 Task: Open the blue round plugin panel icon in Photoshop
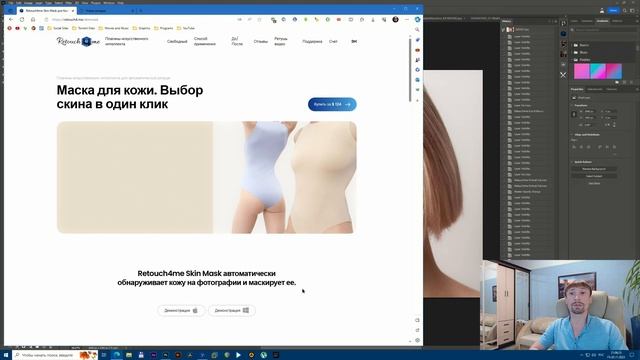[563, 33]
